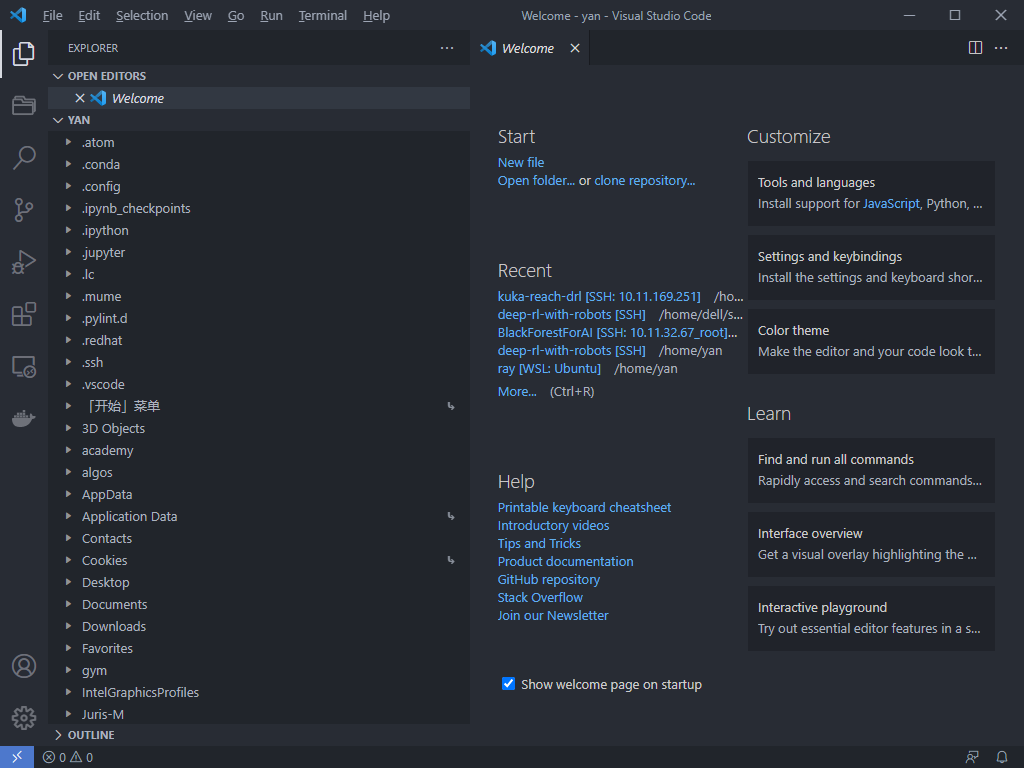Open Printable keyboard cheatsheet link
The width and height of the screenshot is (1024, 768).
pyautogui.click(x=584, y=507)
